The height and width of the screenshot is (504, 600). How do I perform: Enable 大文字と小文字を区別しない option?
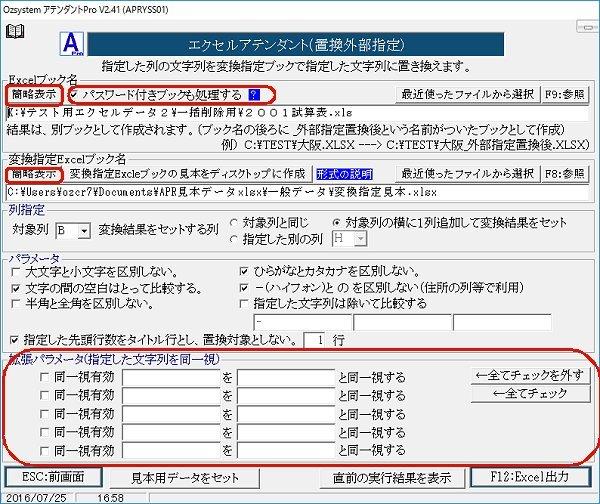(17, 271)
